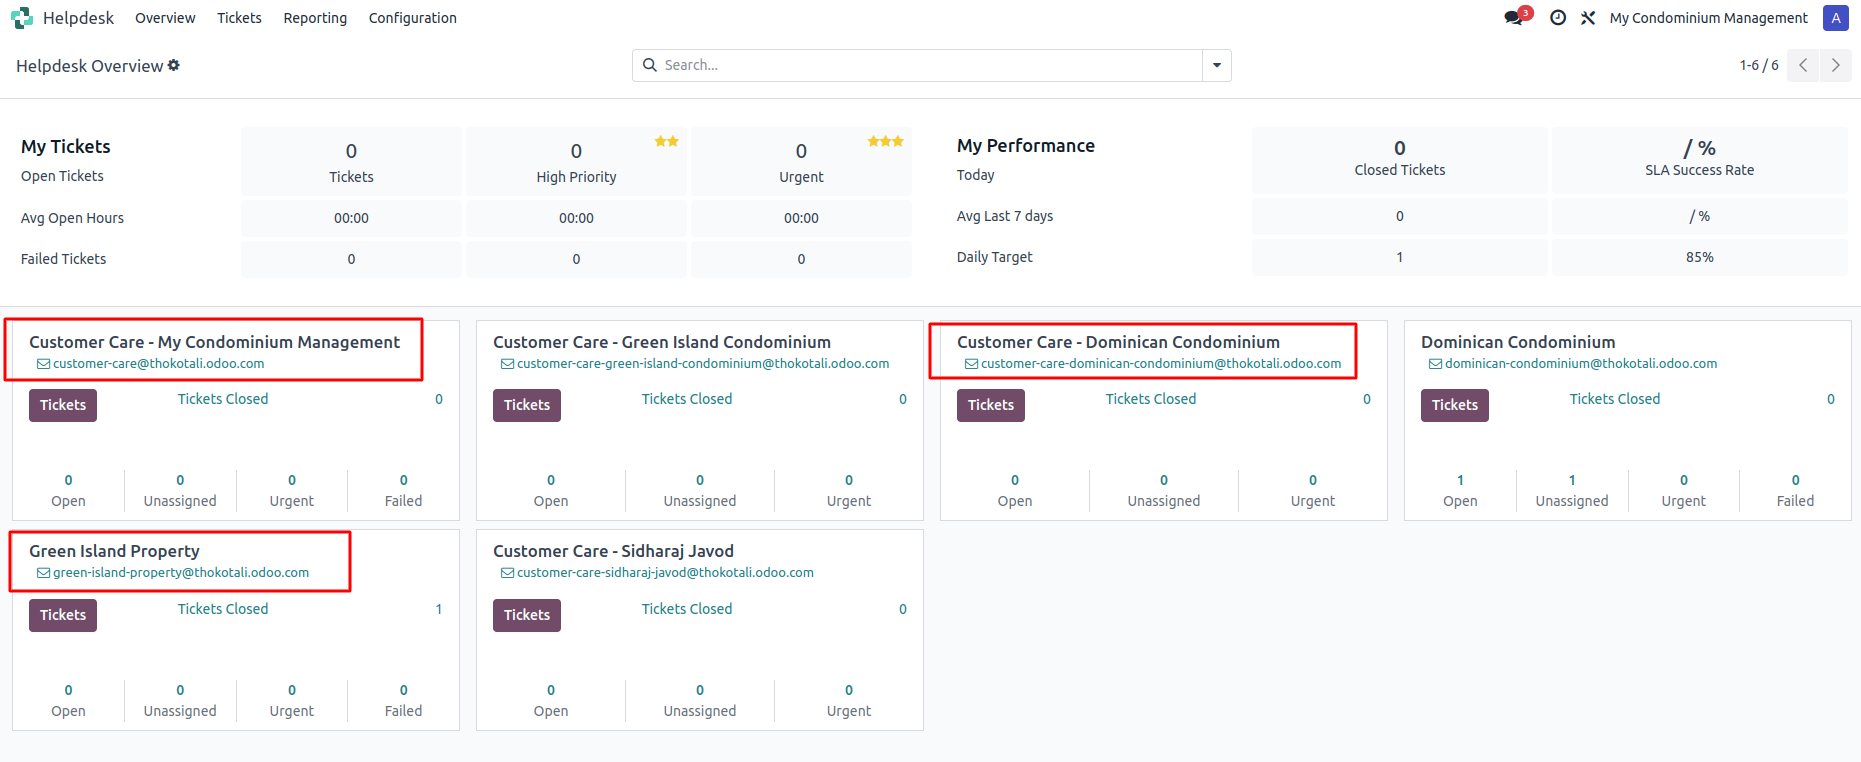This screenshot has width=1861, height=762.
Task: Click Tickets button on Dominican Condominium card
Action: point(1454,405)
